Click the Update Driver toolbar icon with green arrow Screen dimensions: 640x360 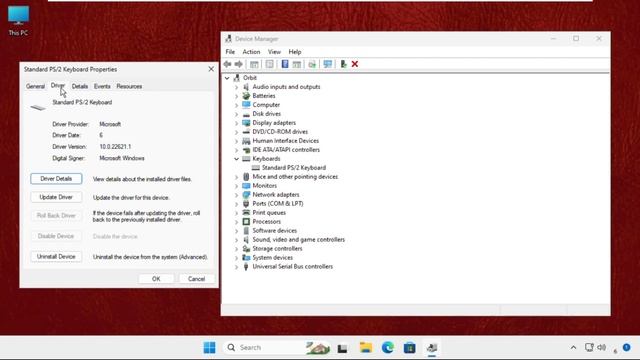pos(312,64)
